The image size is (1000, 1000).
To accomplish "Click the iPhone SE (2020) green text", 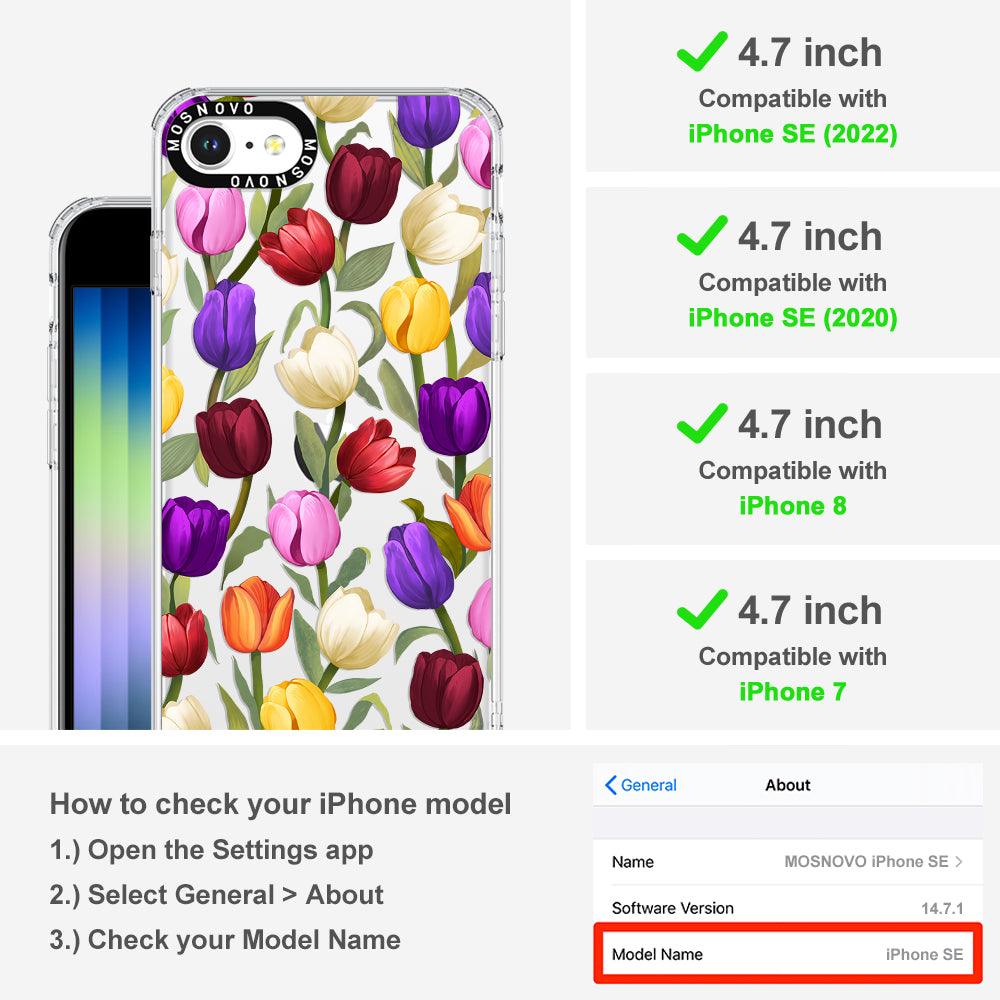I will (793, 318).
